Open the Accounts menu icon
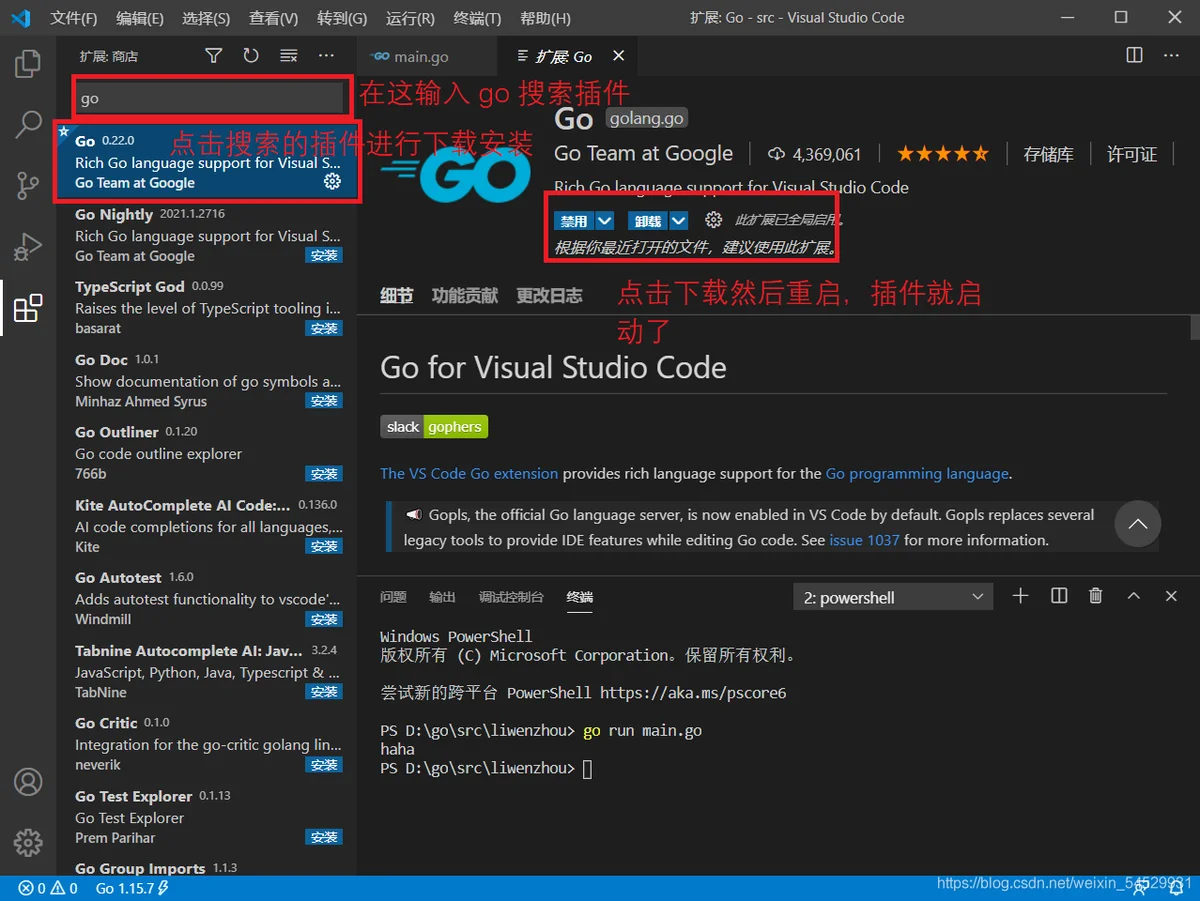The image size is (1200, 901). tap(28, 781)
